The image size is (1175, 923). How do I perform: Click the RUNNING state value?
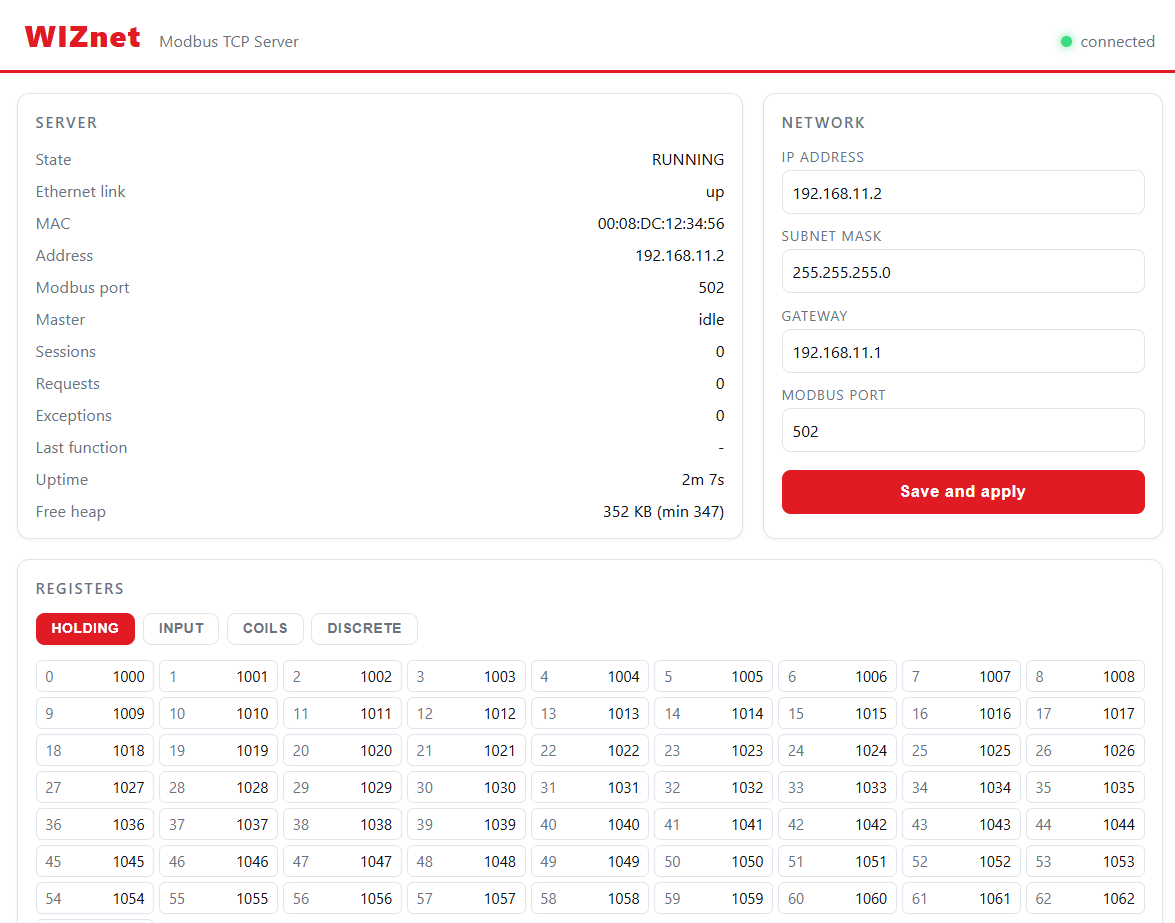[x=688, y=160]
